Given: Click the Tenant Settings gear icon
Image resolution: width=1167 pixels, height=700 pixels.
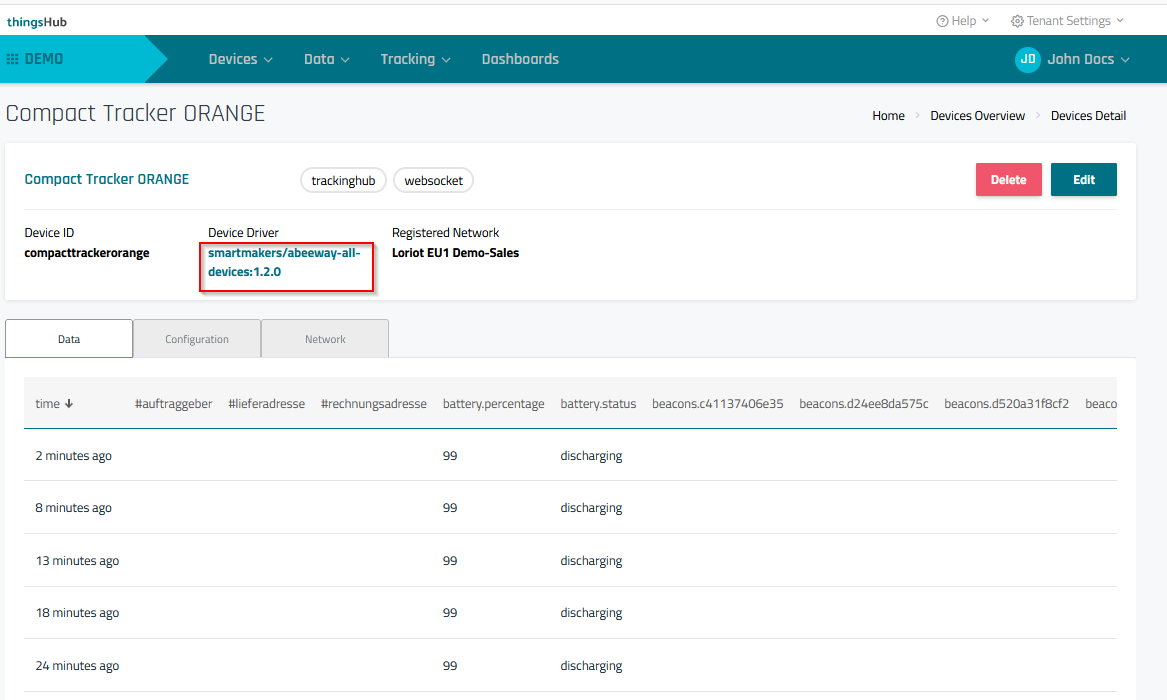Looking at the screenshot, I should tap(1017, 21).
